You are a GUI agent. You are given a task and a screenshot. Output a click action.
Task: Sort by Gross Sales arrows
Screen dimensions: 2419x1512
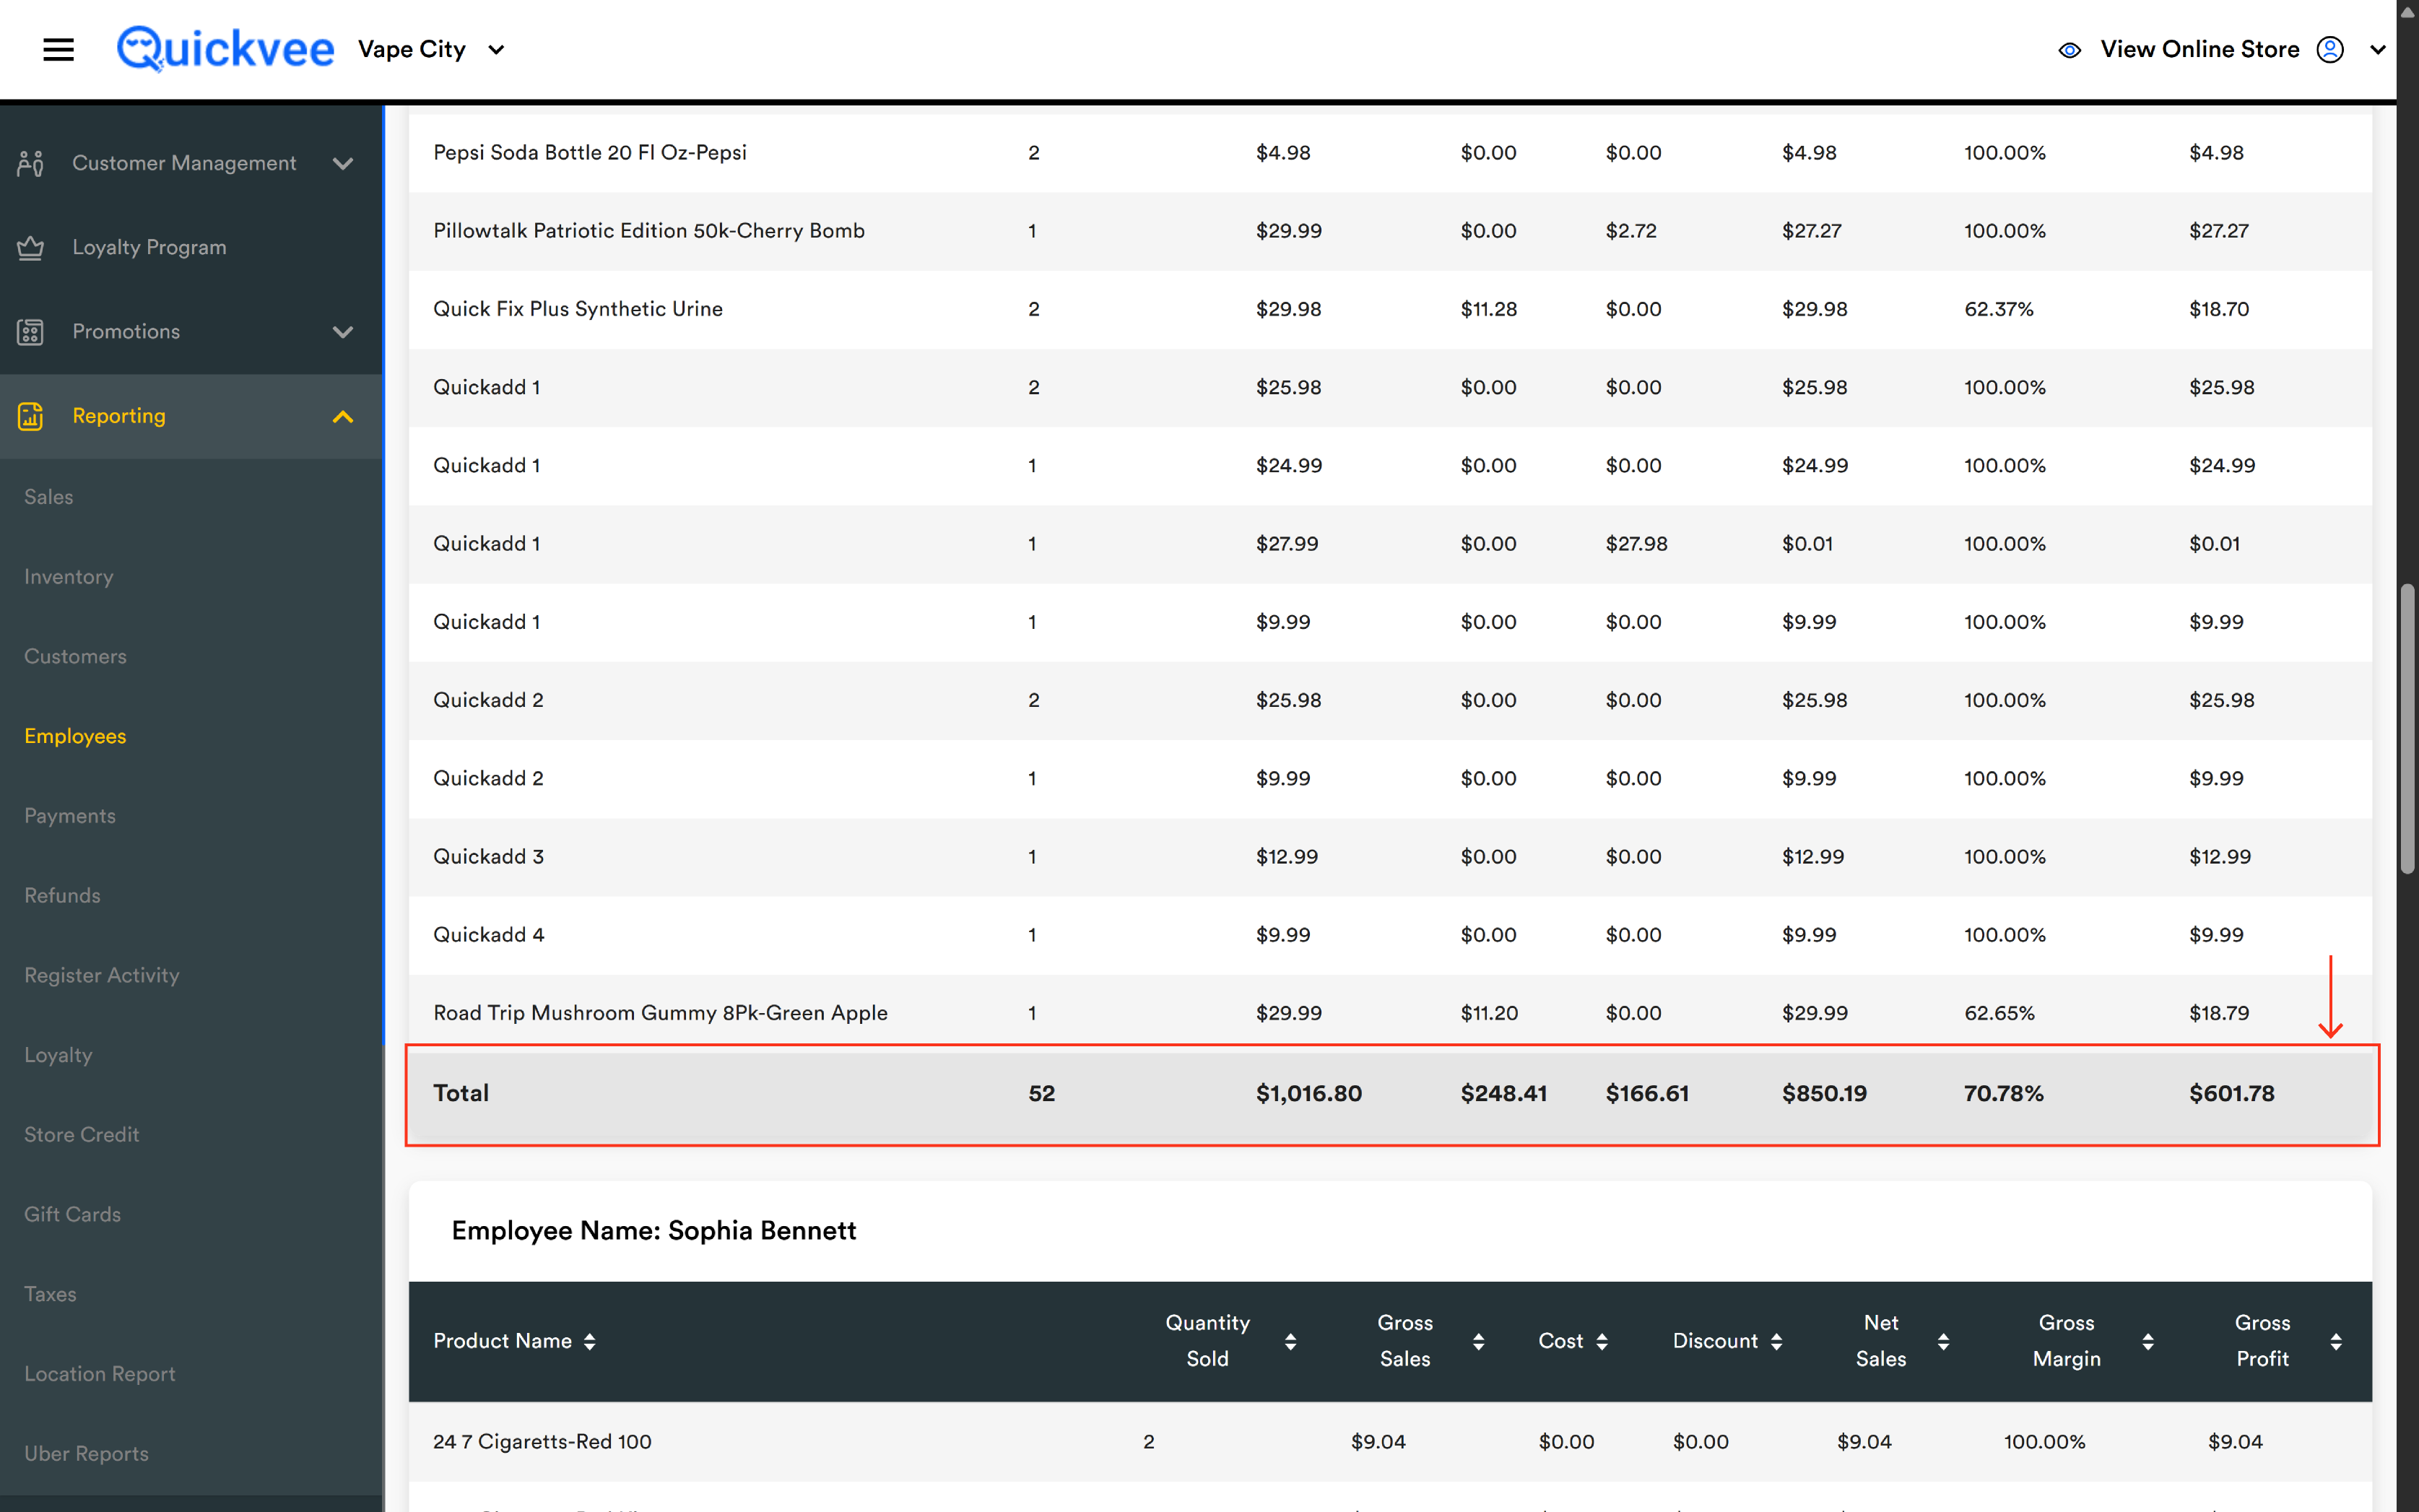tap(1479, 1341)
